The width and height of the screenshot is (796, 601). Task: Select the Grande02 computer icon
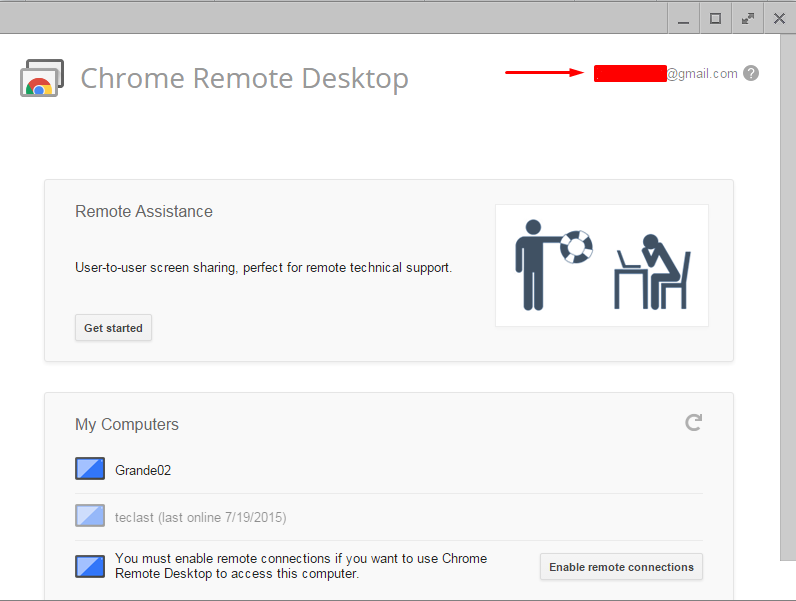(x=90, y=469)
